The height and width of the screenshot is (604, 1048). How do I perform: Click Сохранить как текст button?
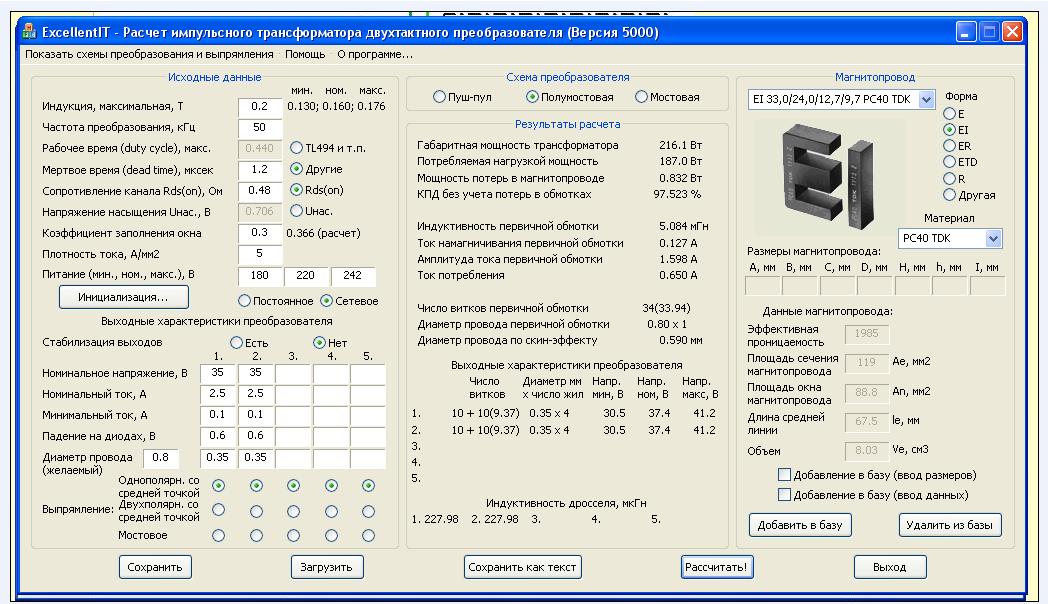tap(523, 567)
